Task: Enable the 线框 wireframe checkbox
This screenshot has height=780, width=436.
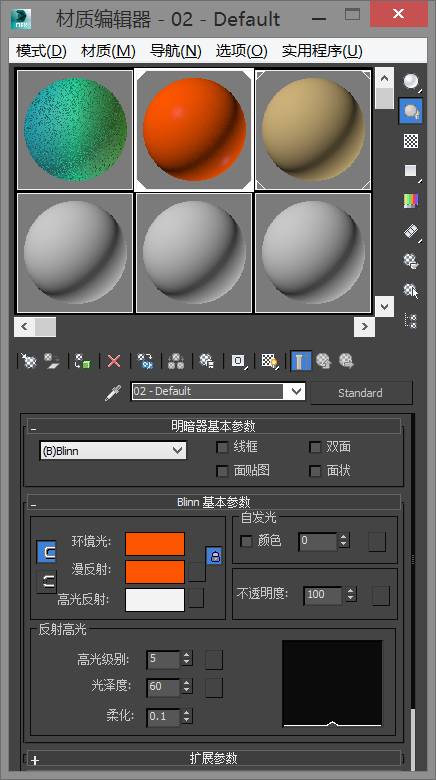Action: tap(222, 447)
